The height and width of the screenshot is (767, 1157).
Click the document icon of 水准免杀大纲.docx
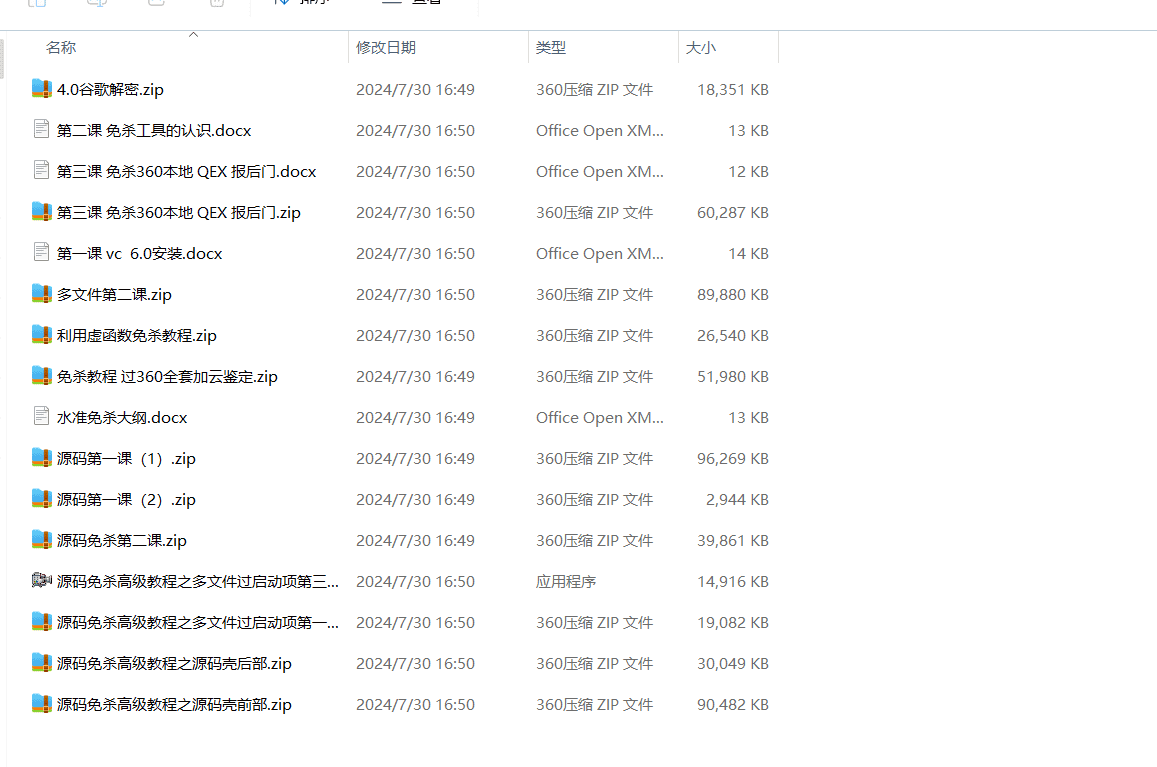pyautogui.click(x=41, y=417)
